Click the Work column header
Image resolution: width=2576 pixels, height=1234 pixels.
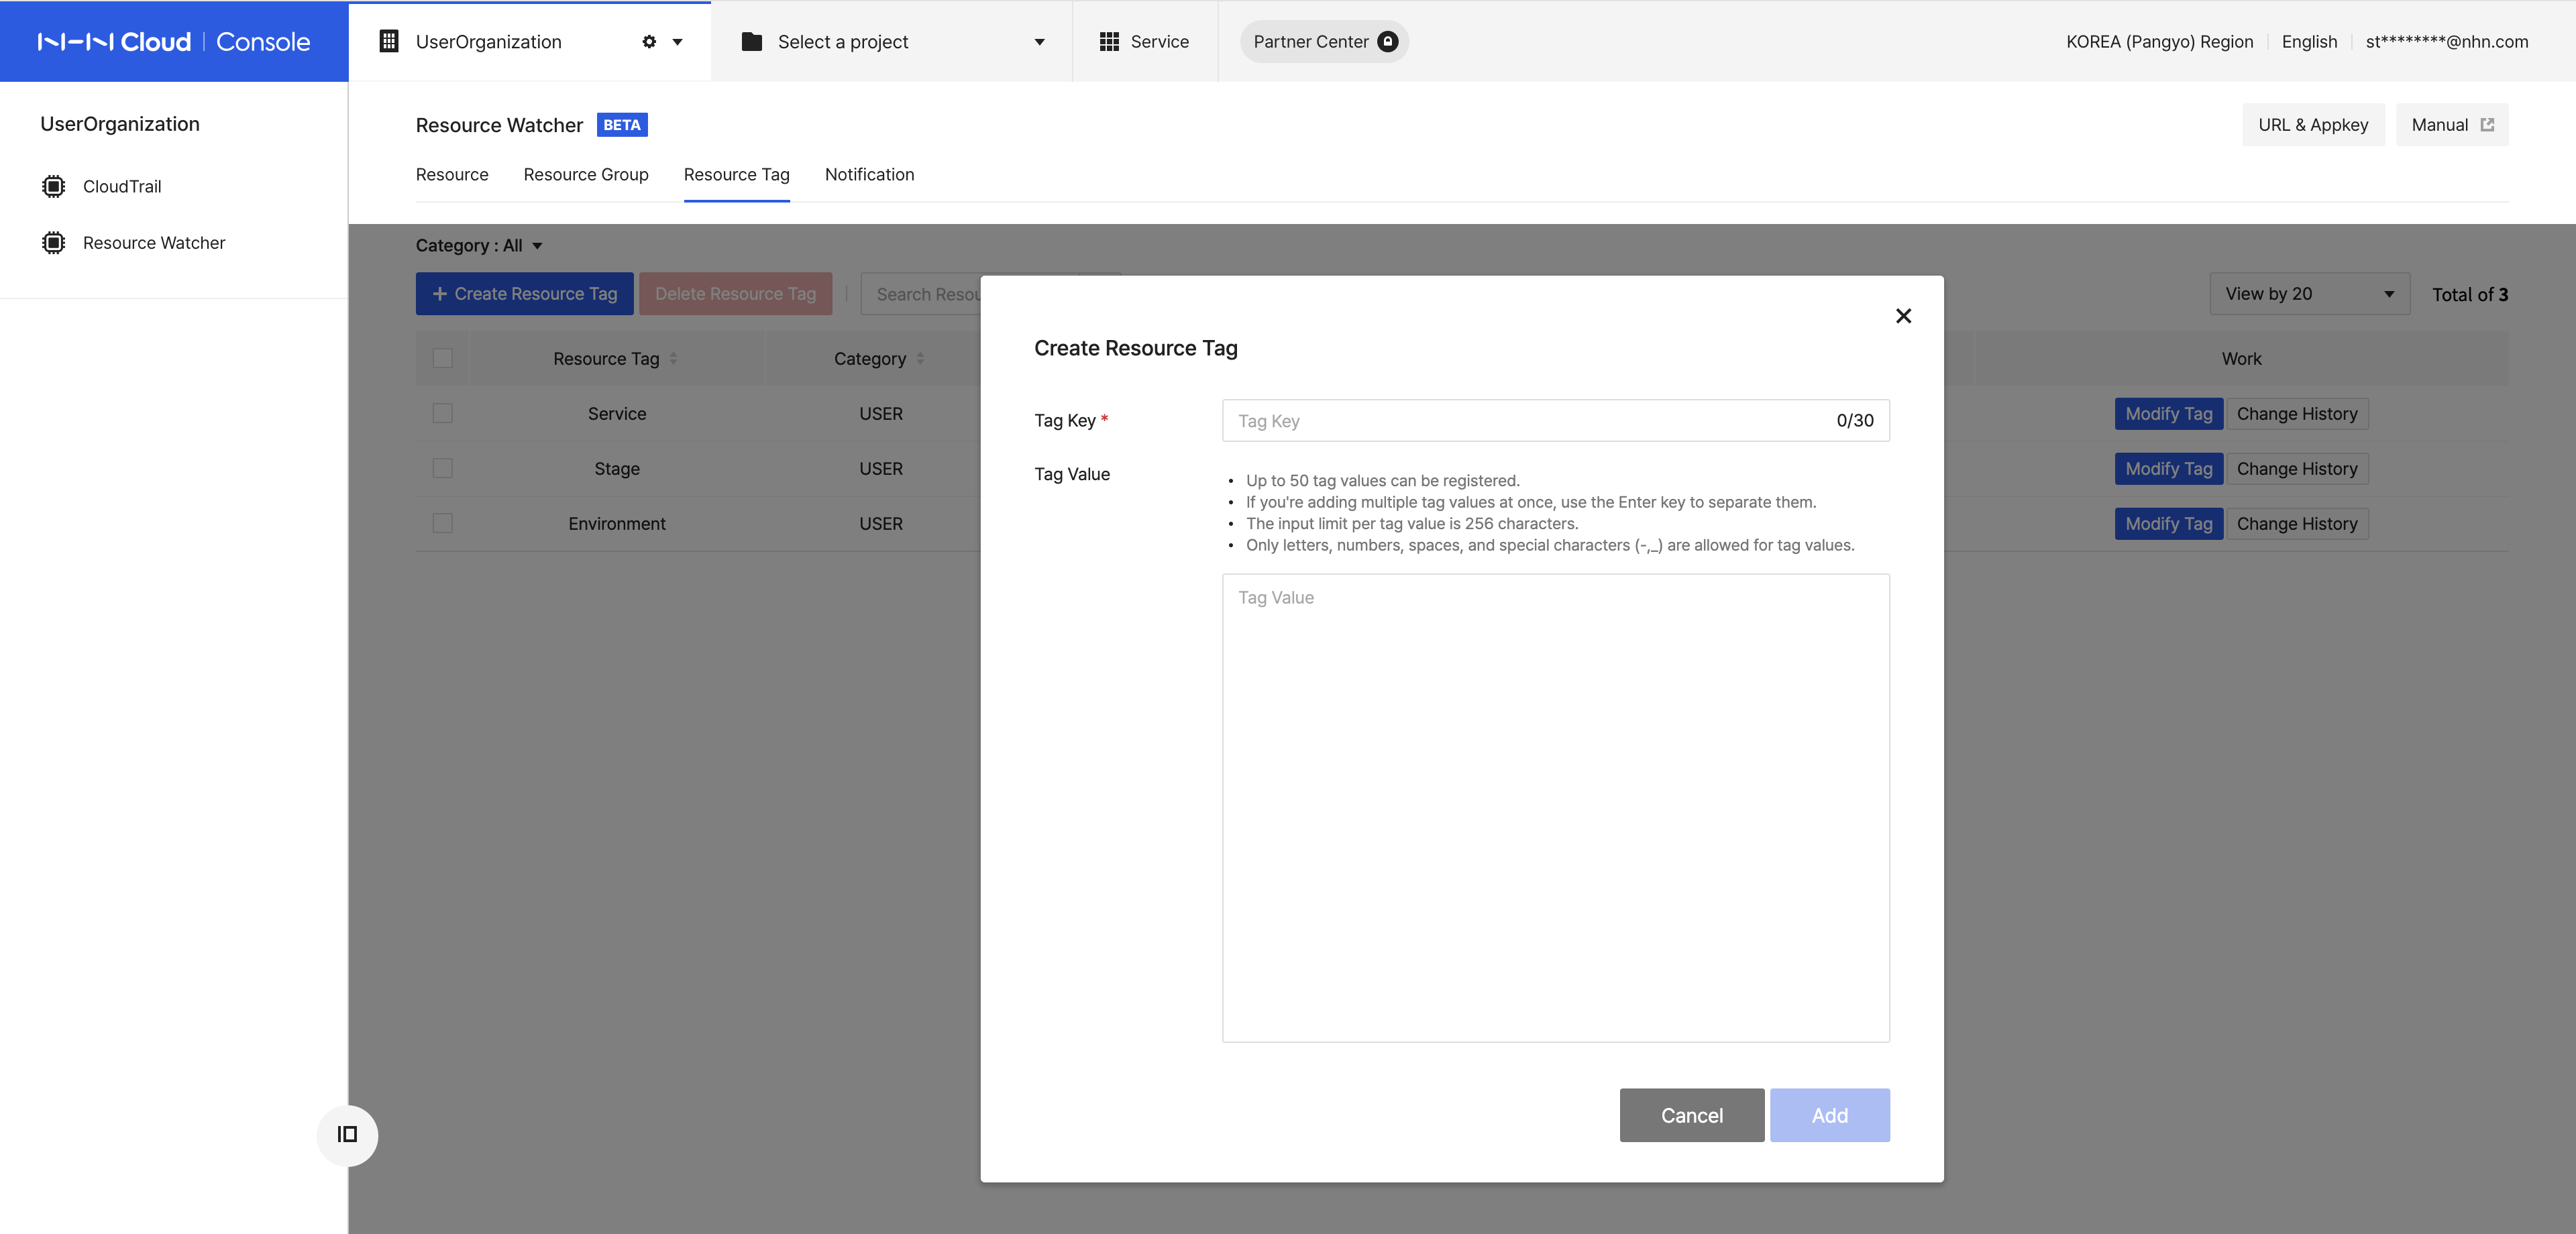[x=2241, y=359]
